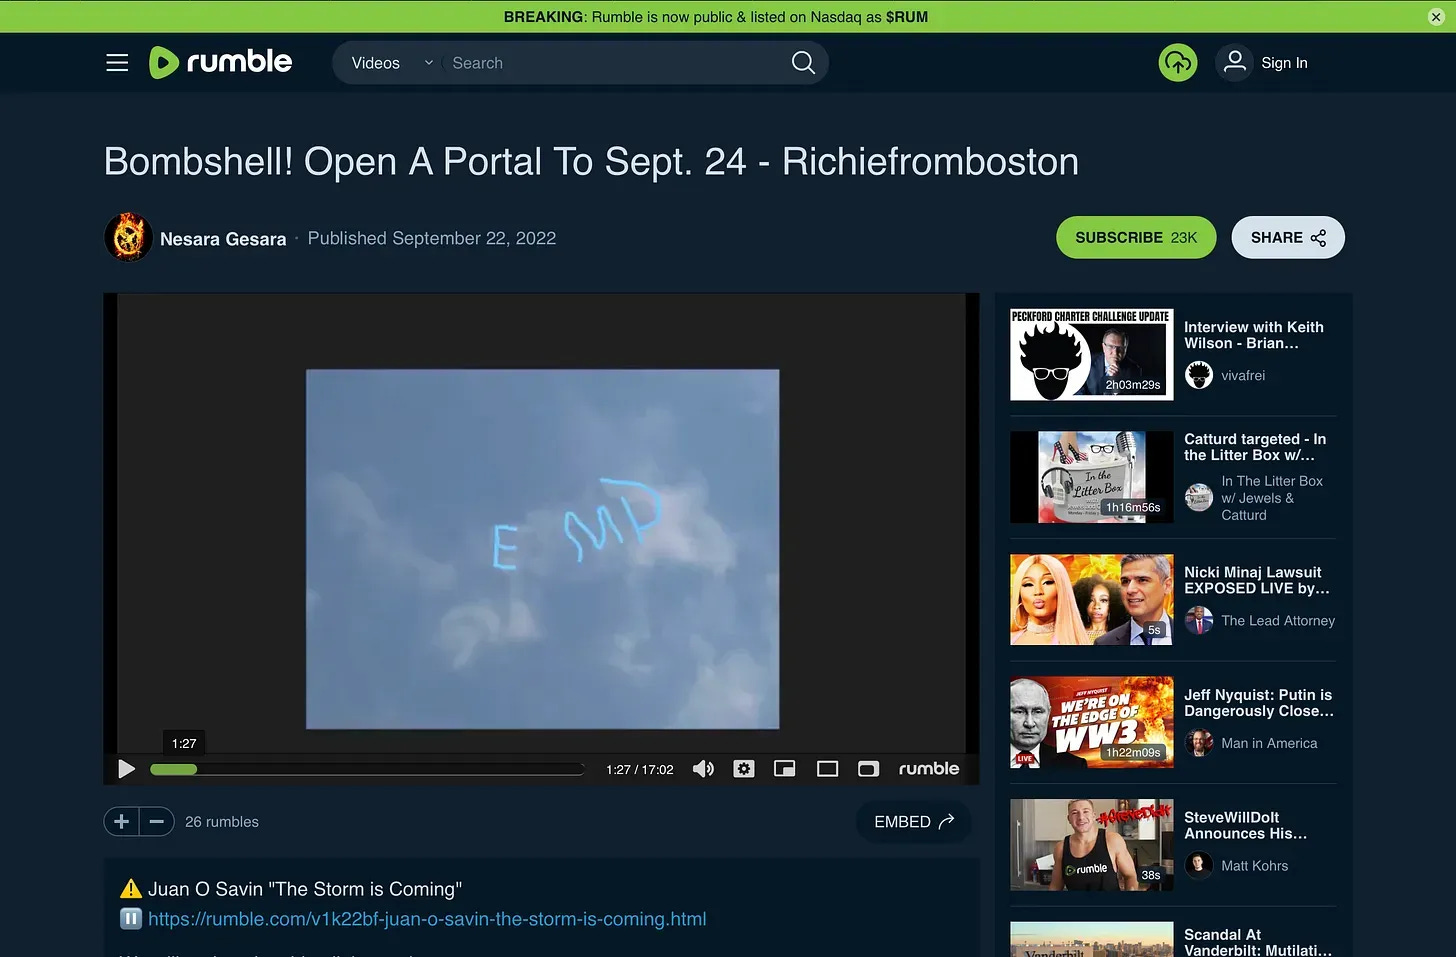Click the Published September 22, 2022 text
The width and height of the screenshot is (1456, 957).
432,238
